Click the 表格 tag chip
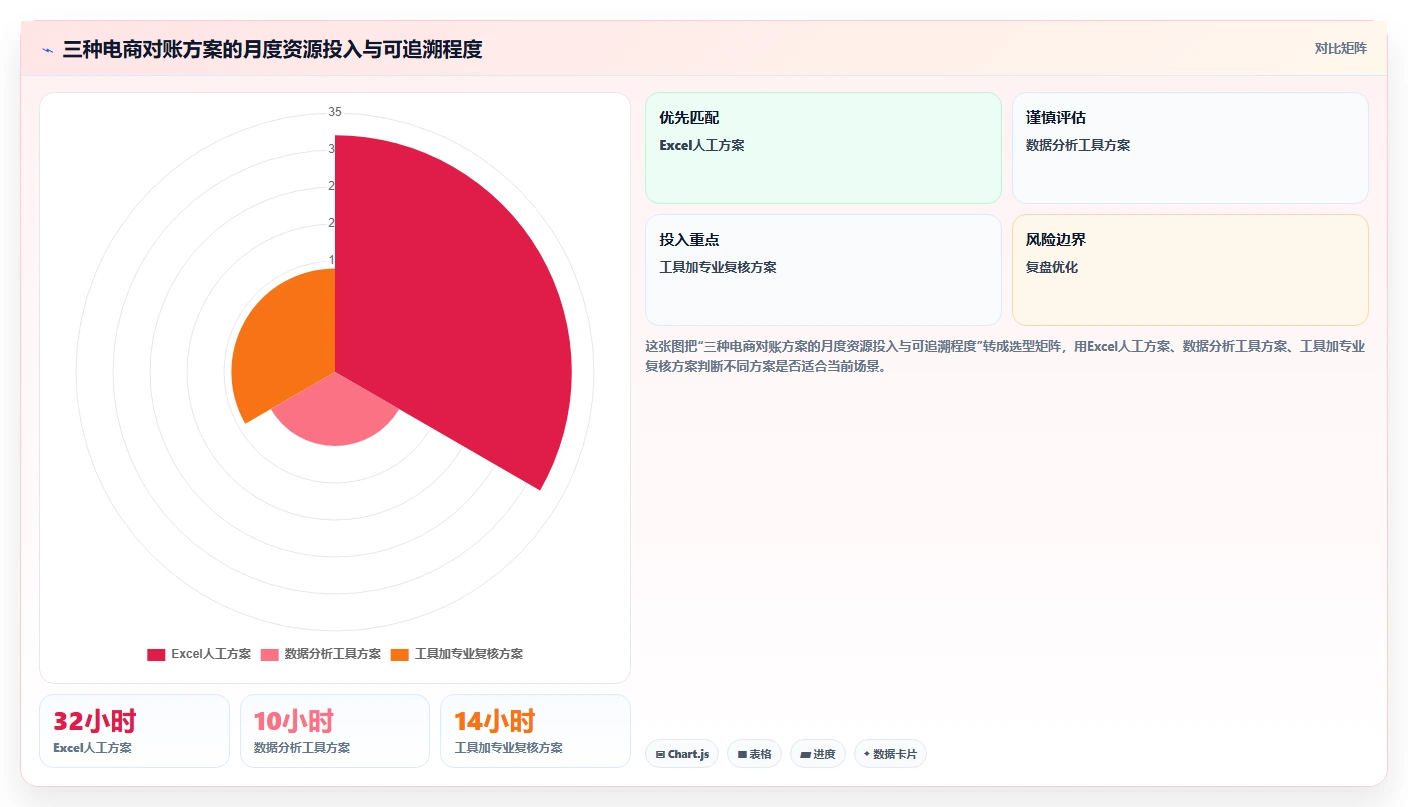 pos(754,754)
